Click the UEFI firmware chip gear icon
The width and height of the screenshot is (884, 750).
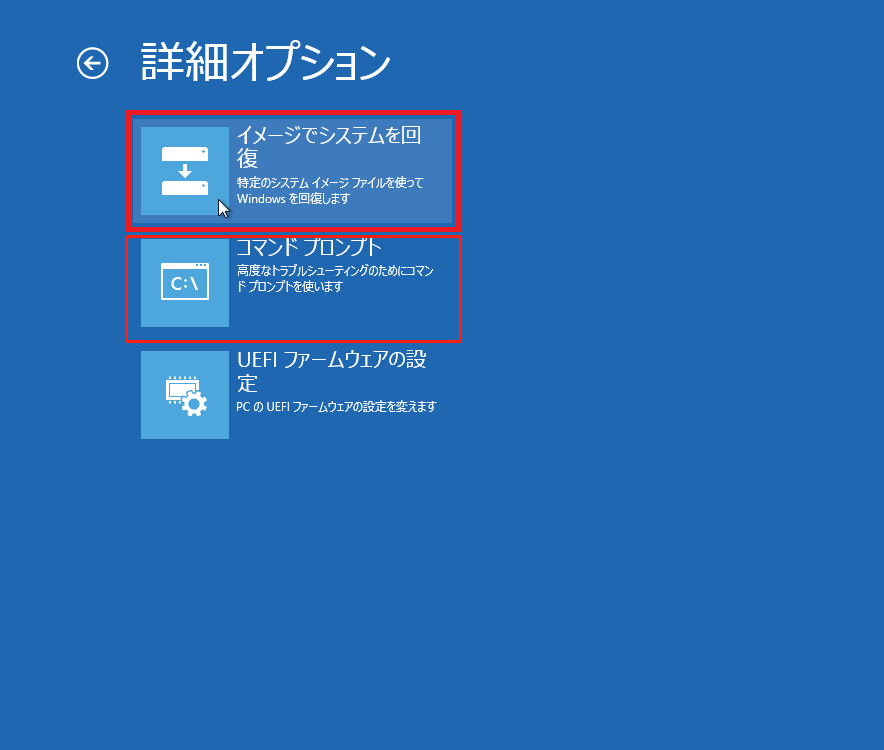(185, 395)
